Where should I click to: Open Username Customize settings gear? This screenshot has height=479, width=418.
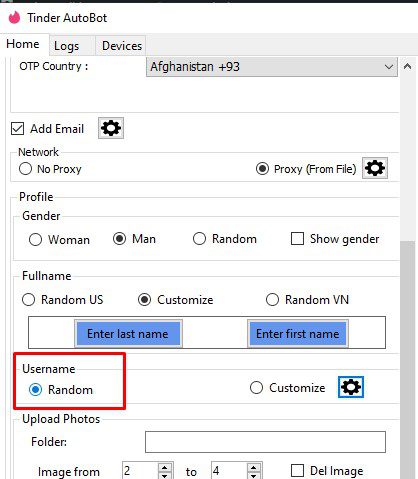coord(351,387)
